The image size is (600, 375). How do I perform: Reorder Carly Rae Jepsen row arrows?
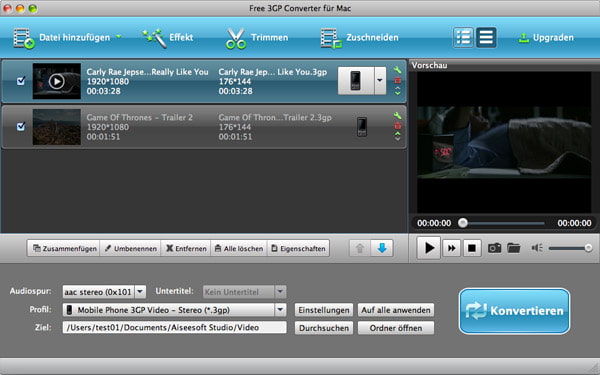click(398, 91)
